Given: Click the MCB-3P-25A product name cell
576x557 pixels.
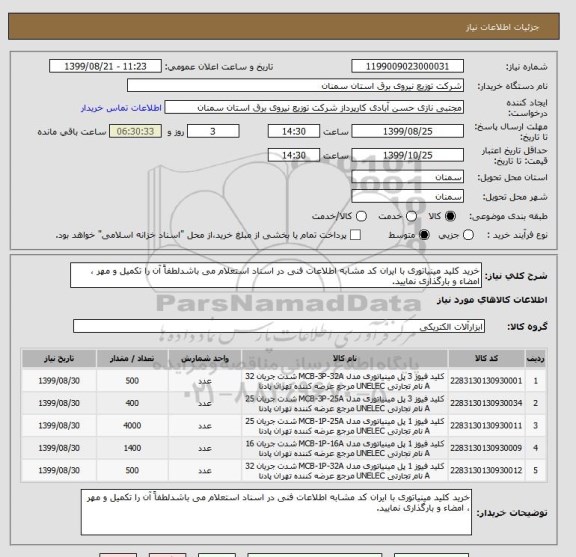Looking at the screenshot, I should point(345,403).
